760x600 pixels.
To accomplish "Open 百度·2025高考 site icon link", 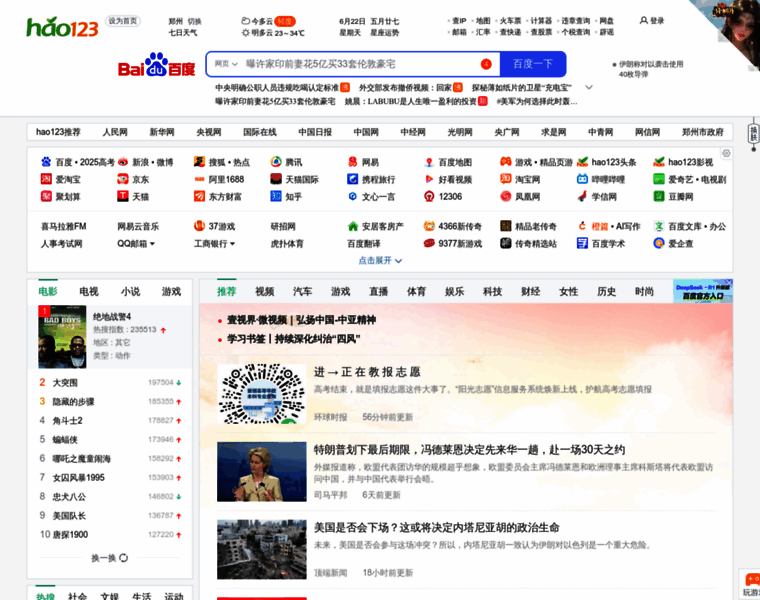I will coord(46,162).
